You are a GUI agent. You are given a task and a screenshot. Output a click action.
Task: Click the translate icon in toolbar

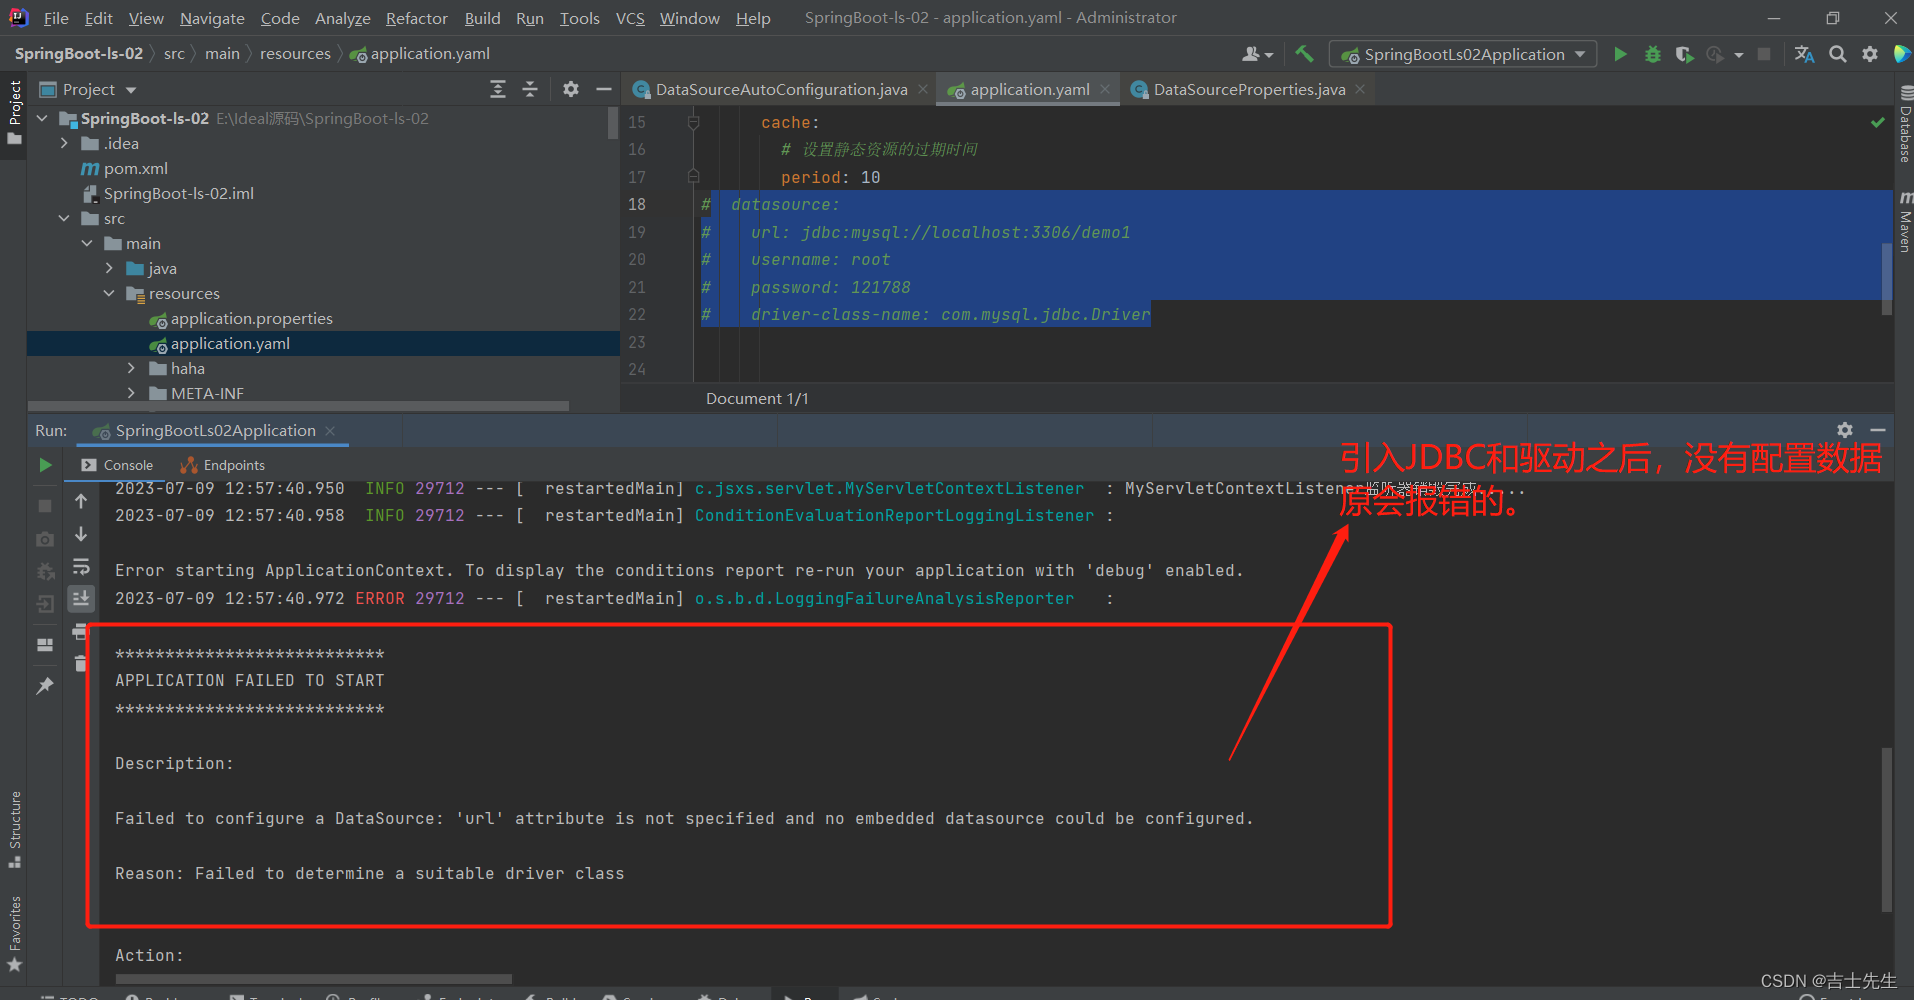coord(1804,54)
